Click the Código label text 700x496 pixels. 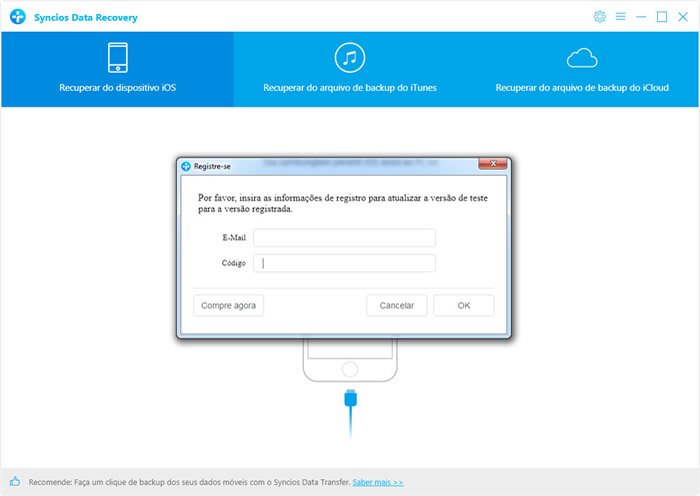[233, 263]
